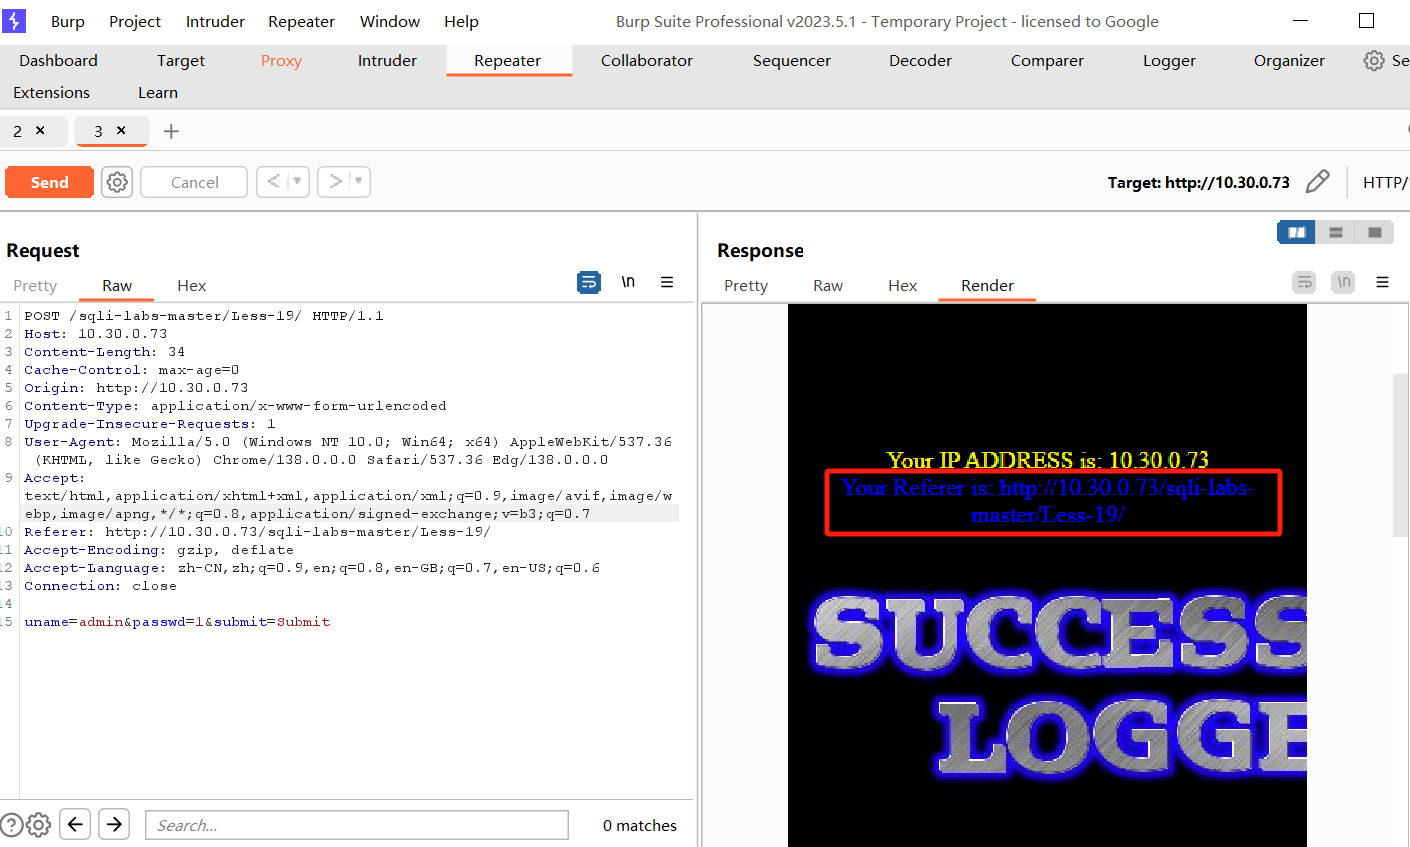The width and height of the screenshot is (1410, 847).
Task: Select top-bottom split layout view
Action: point(1335,232)
